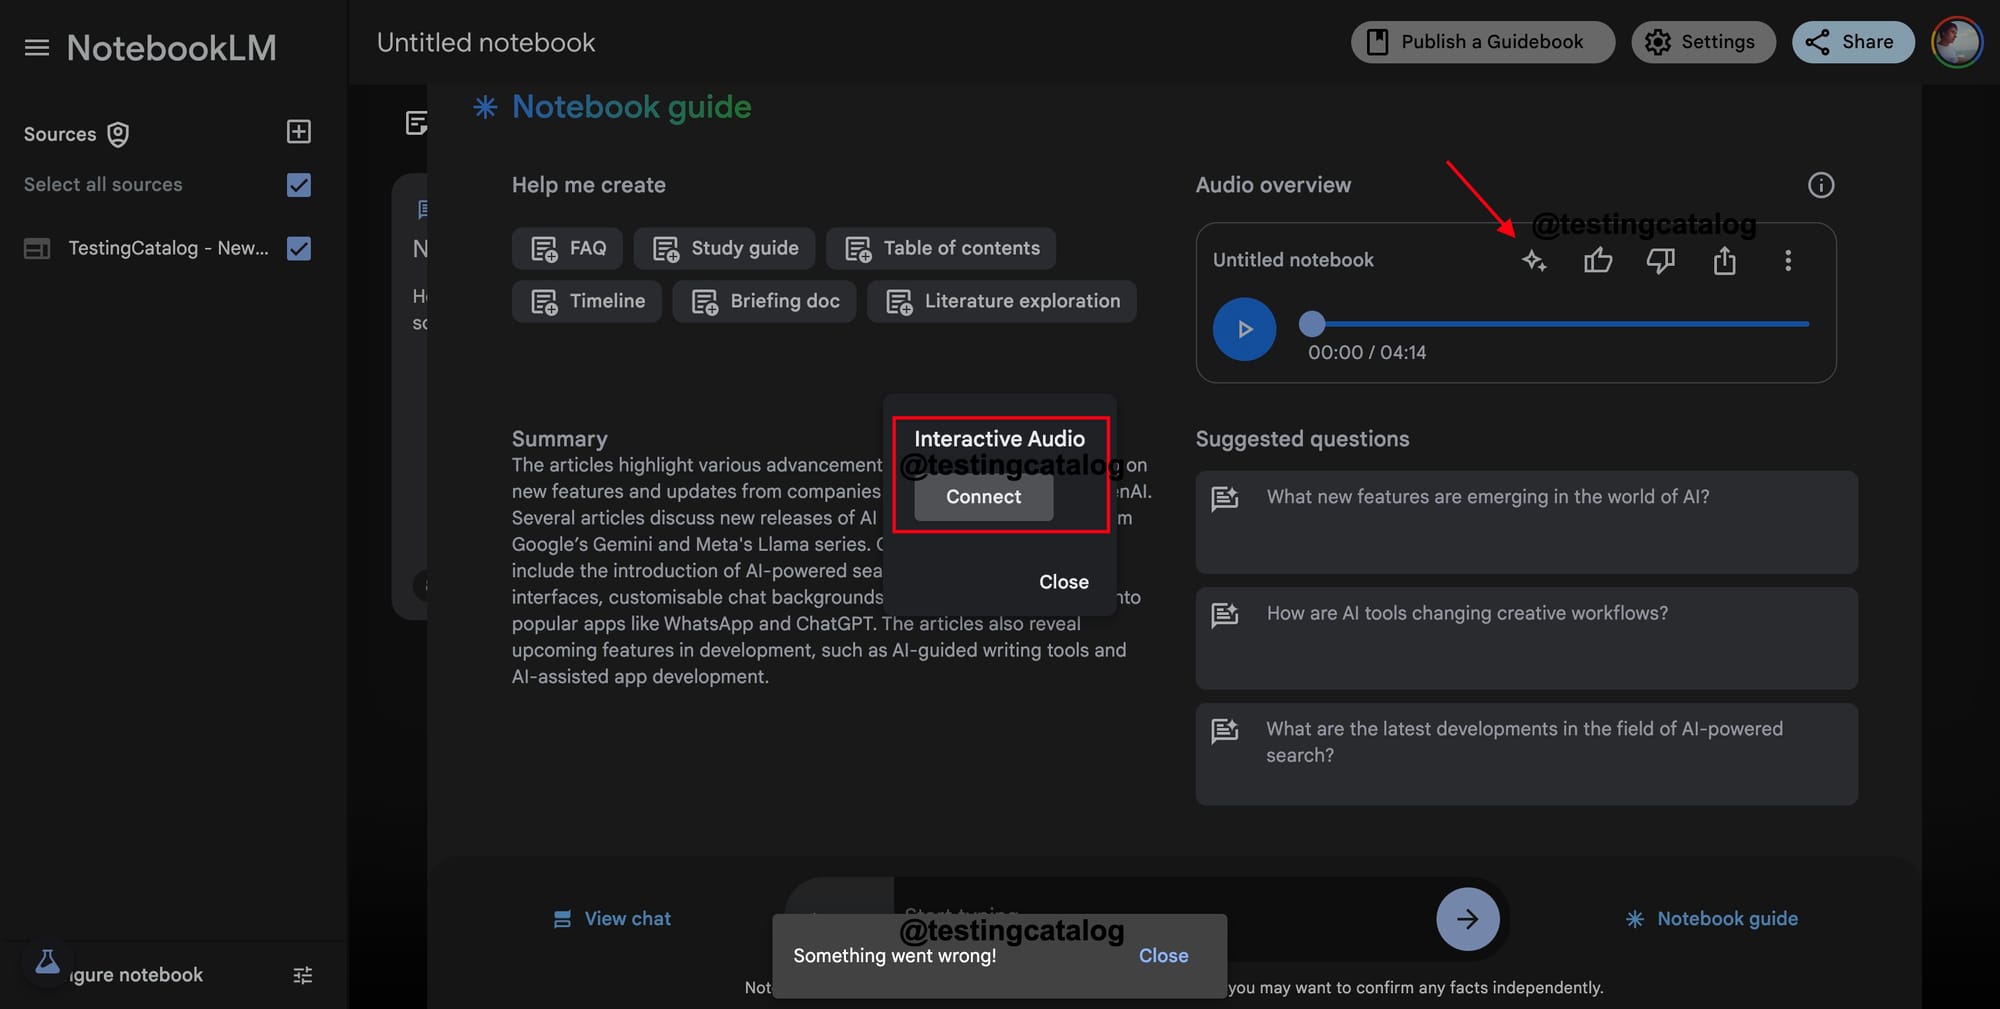Open the hamburger main menu
Image resolution: width=2000 pixels, height=1009 pixels.
37,47
